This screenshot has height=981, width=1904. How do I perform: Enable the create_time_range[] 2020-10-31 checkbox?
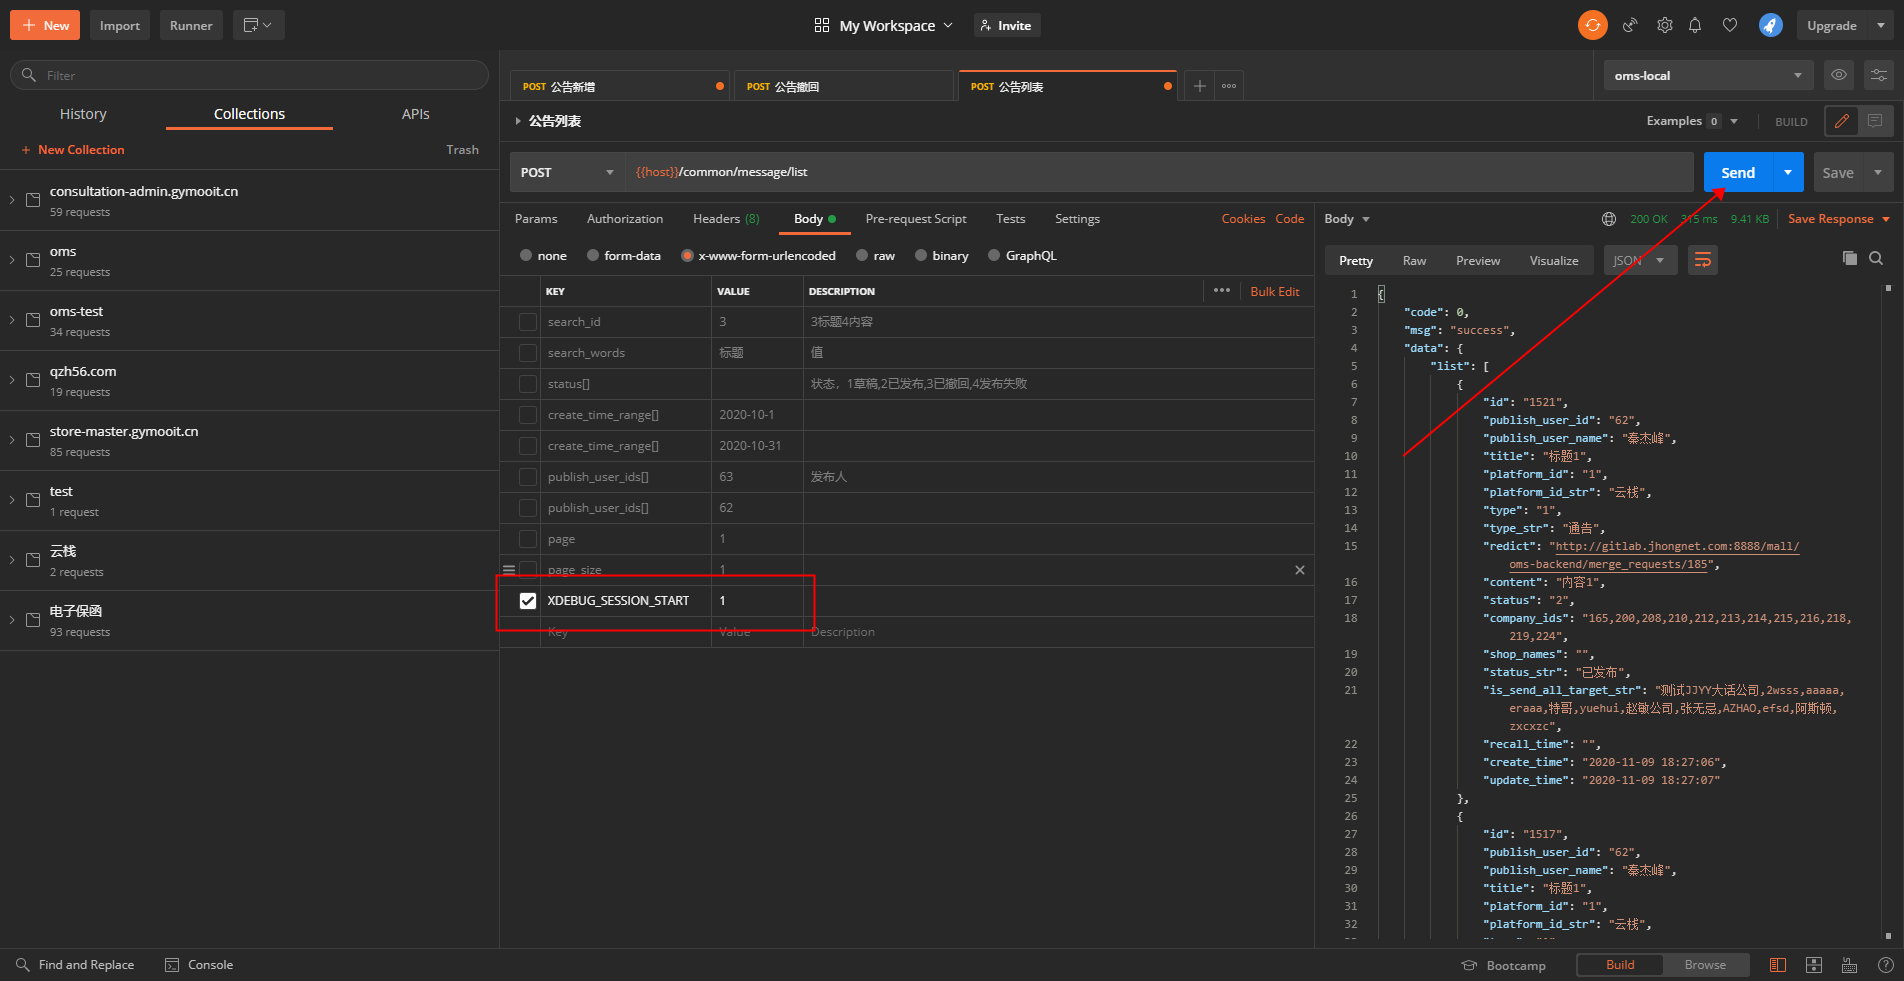click(x=527, y=446)
